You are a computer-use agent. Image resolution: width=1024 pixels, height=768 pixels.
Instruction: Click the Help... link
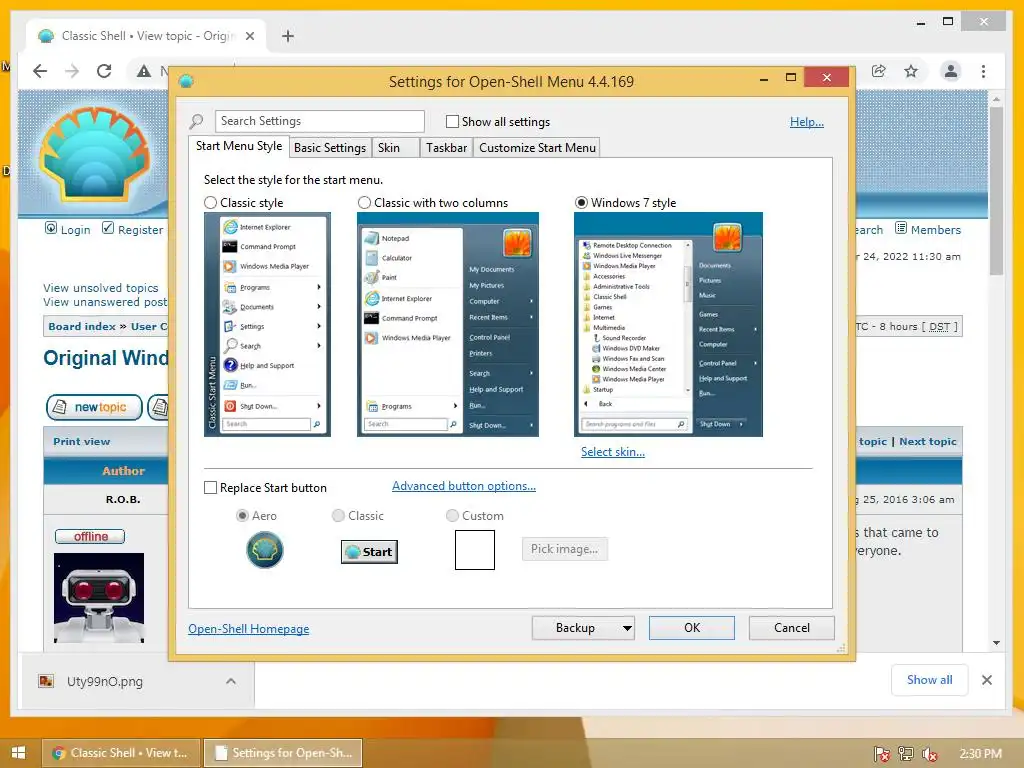coord(807,121)
